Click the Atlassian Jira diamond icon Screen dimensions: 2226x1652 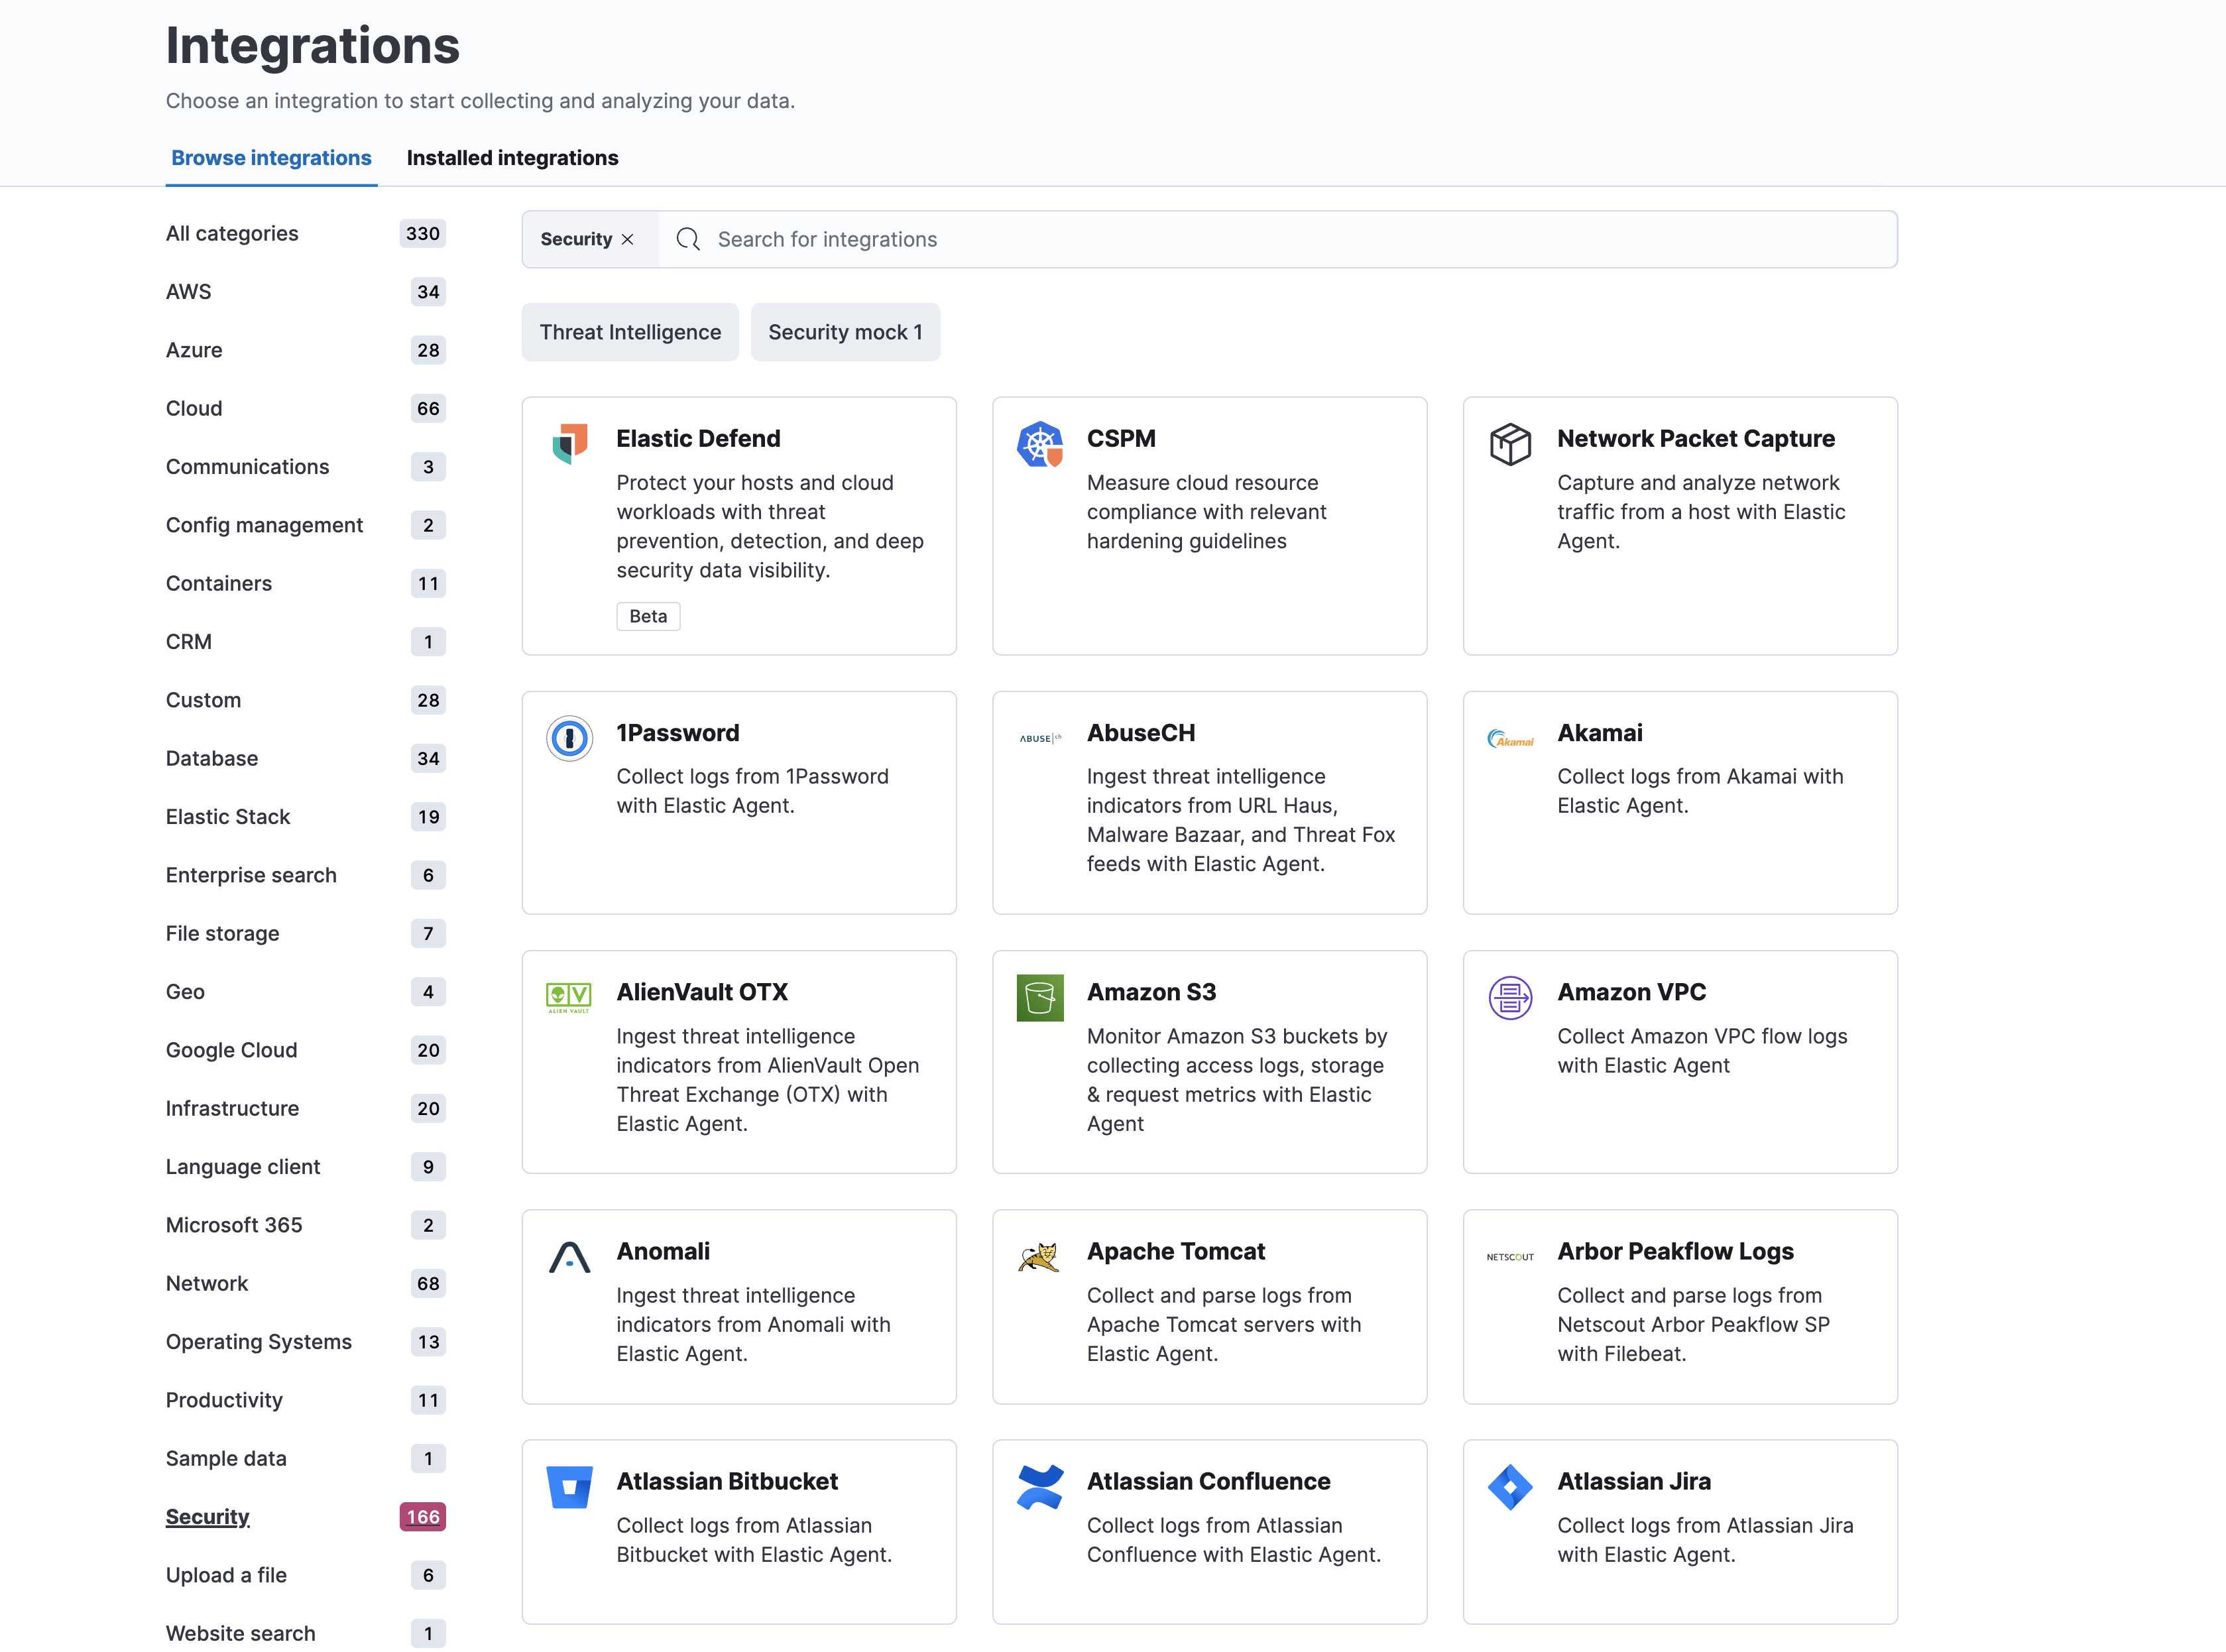click(1510, 1487)
